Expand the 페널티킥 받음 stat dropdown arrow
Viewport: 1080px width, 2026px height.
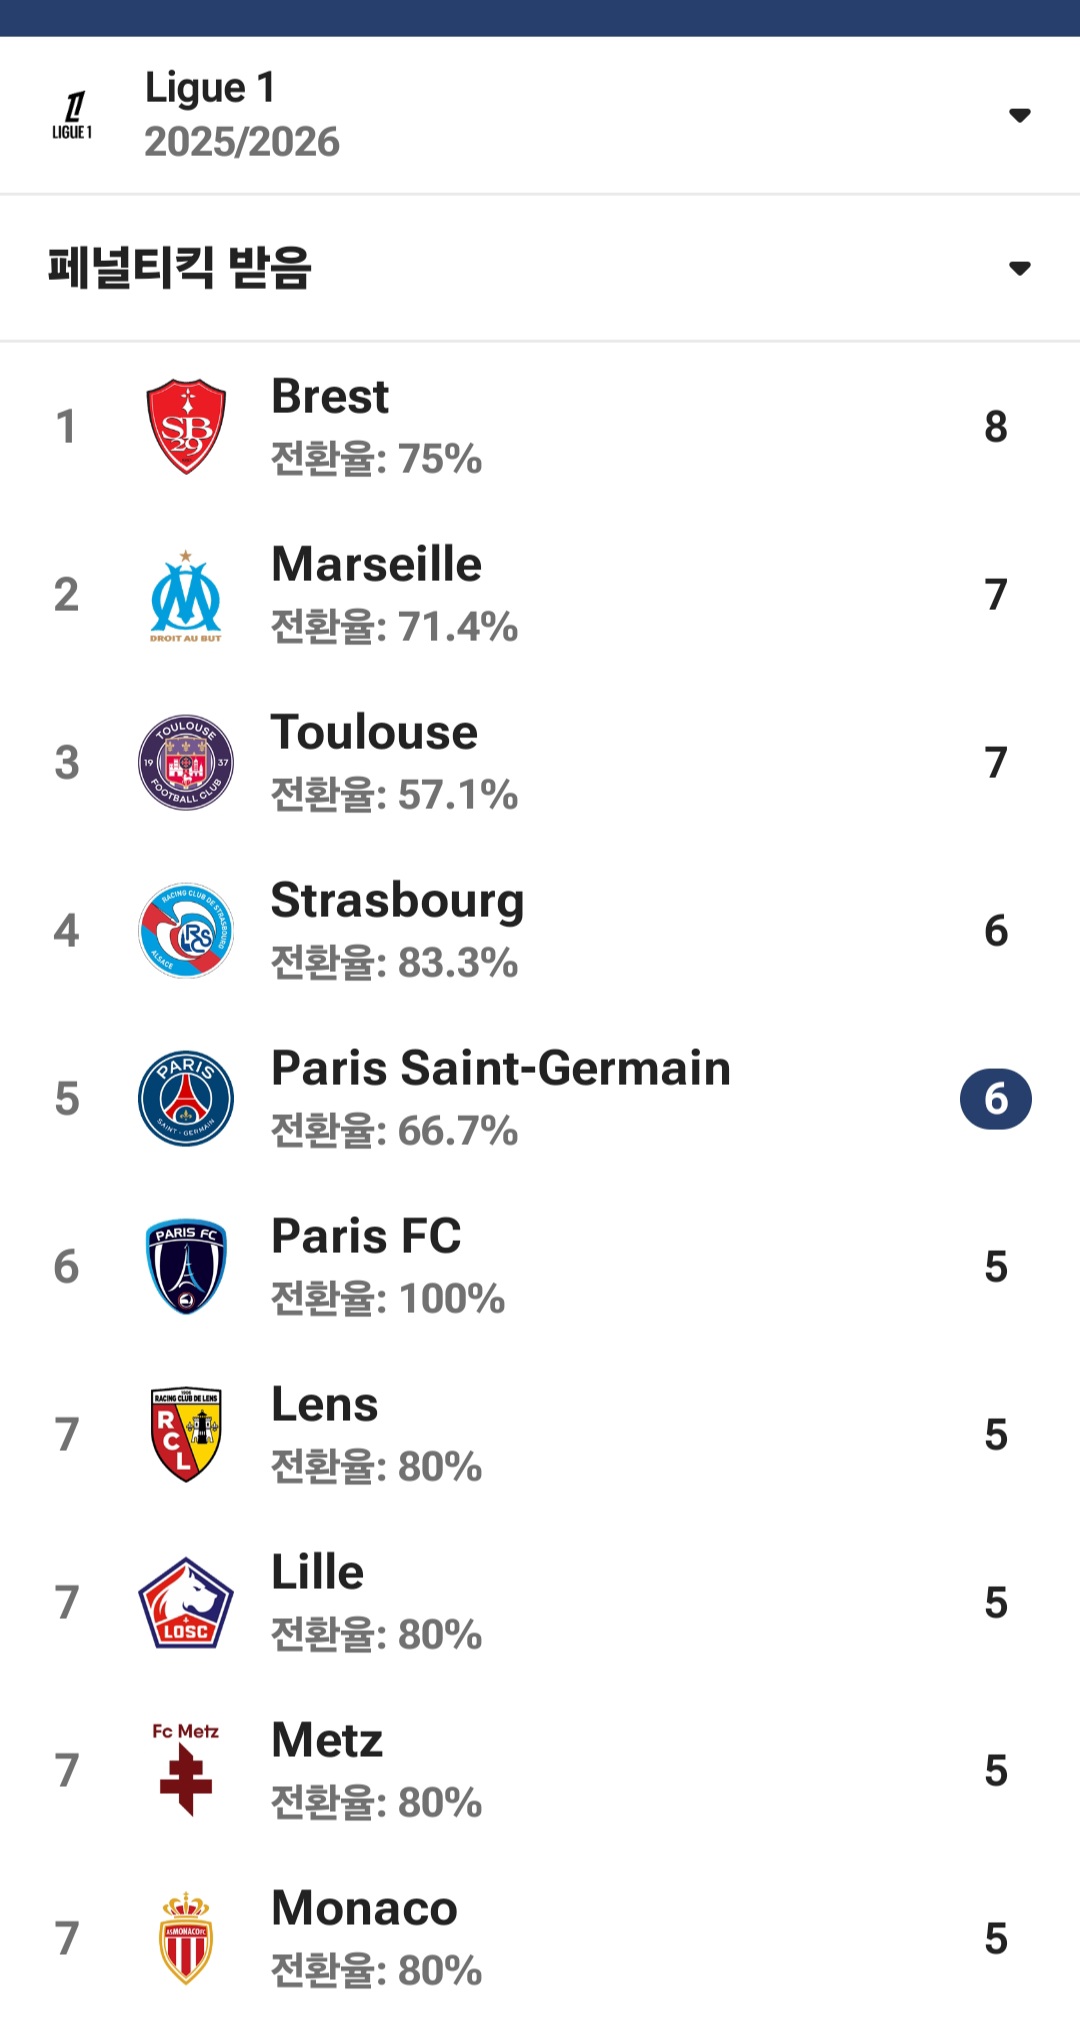(x=1019, y=268)
